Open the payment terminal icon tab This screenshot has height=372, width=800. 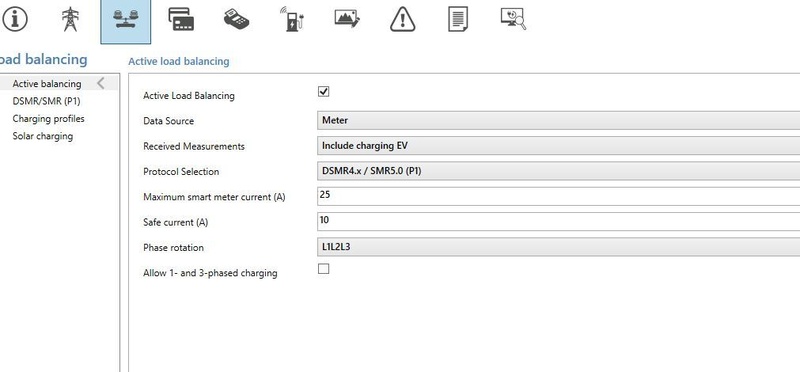(x=236, y=19)
